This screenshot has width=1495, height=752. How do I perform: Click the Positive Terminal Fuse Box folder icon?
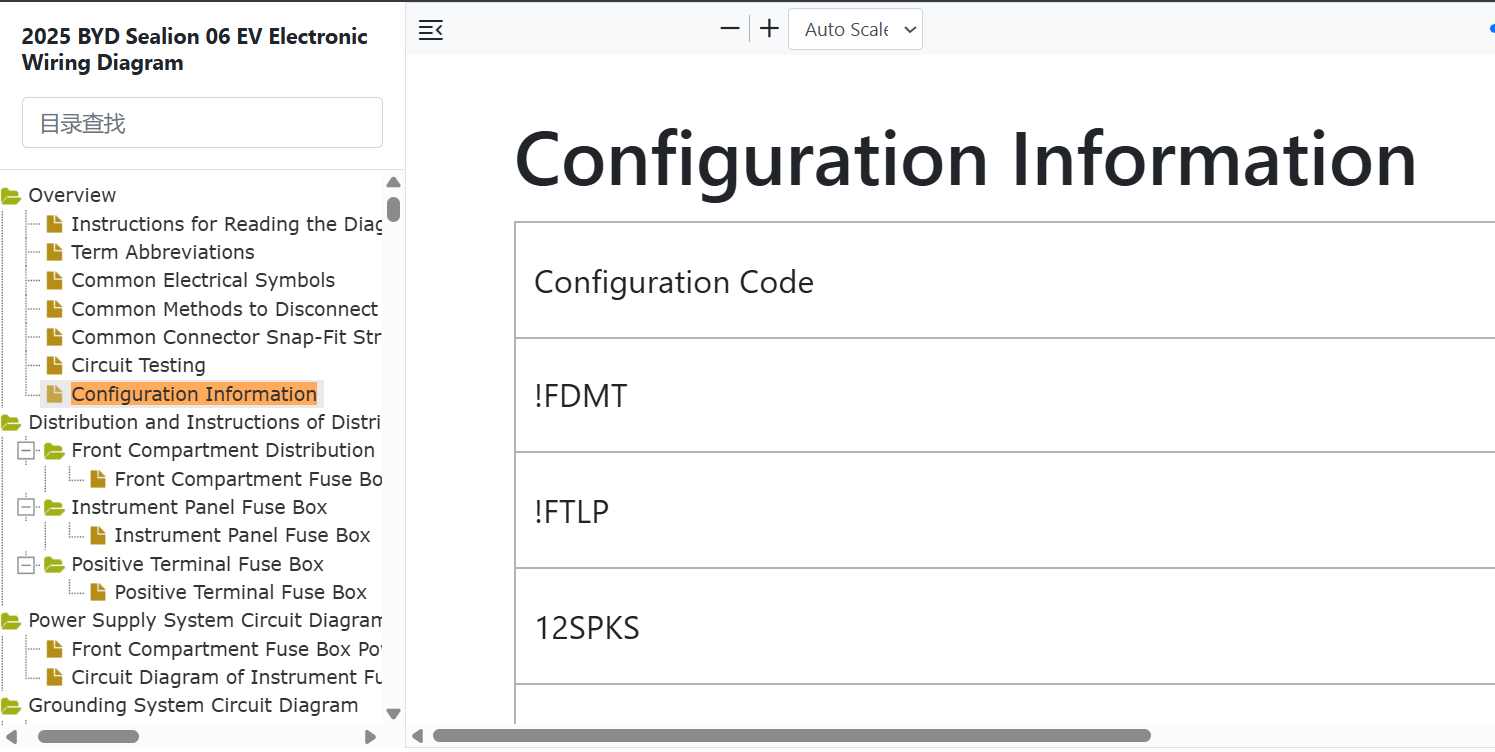(x=54, y=565)
